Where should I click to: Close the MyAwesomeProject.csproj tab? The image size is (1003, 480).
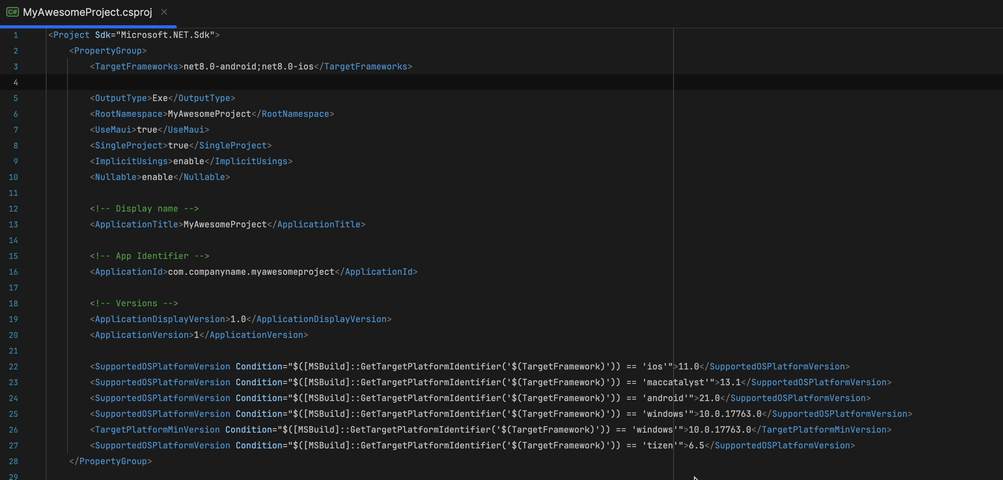tap(164, 12)
